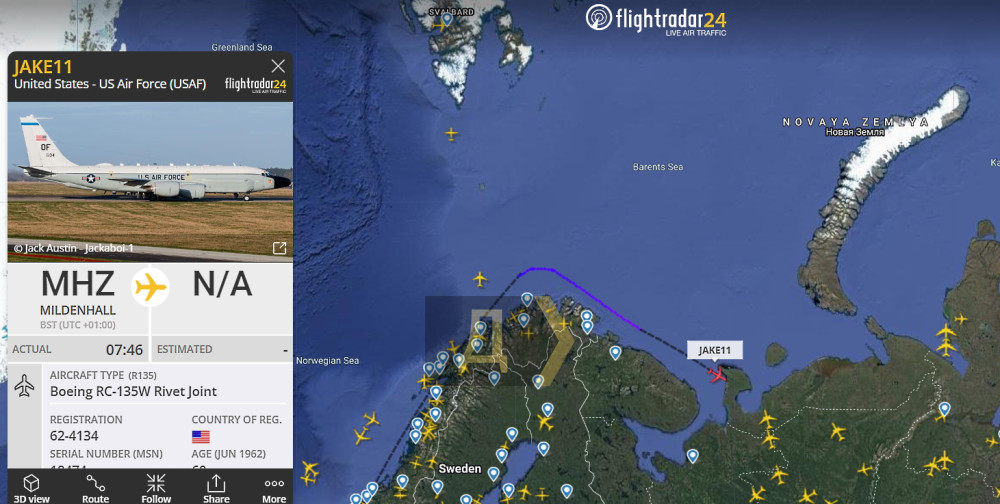Share this flight
Screen dimensions: 1000x504
coord(216,489)
